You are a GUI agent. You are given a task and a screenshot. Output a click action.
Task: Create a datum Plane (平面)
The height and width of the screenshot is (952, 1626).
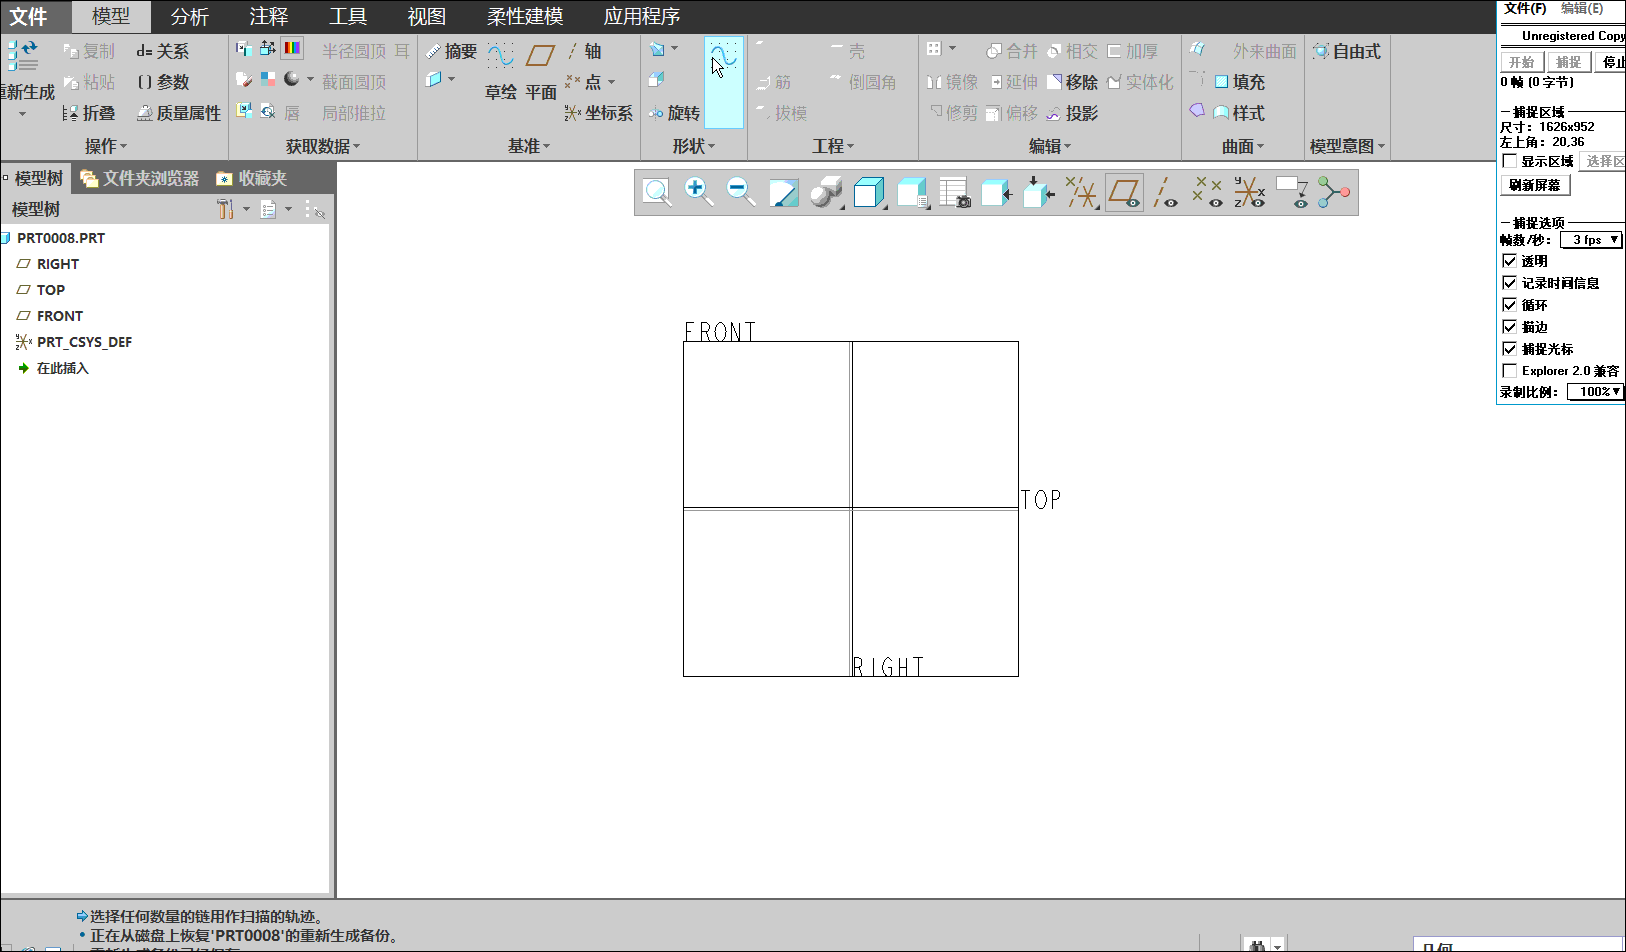pyautogui.click(x=541, y=70)
